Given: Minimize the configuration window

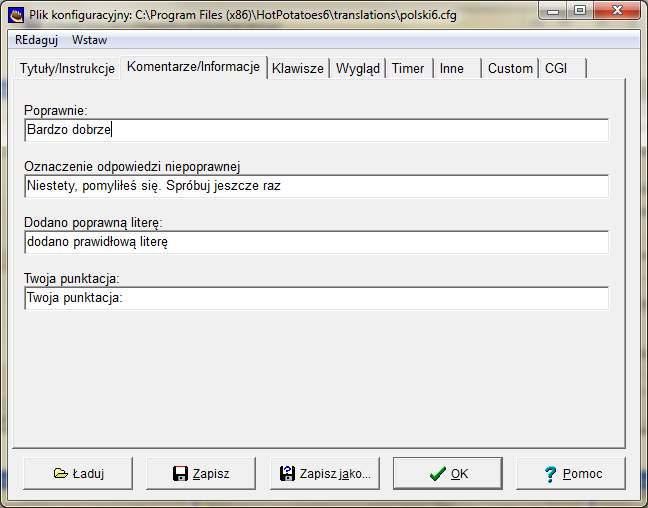Looking at the screenshot, I should pos(553,11).
